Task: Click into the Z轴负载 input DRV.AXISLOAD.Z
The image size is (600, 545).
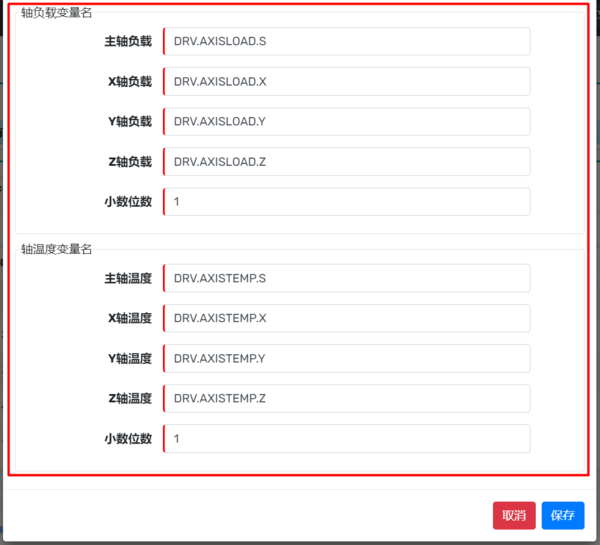Action: [346, 161]
